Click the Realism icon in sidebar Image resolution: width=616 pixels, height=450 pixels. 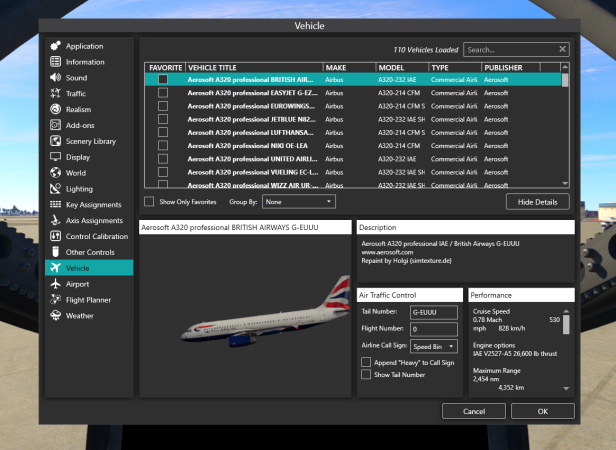(x=55, y=109)
